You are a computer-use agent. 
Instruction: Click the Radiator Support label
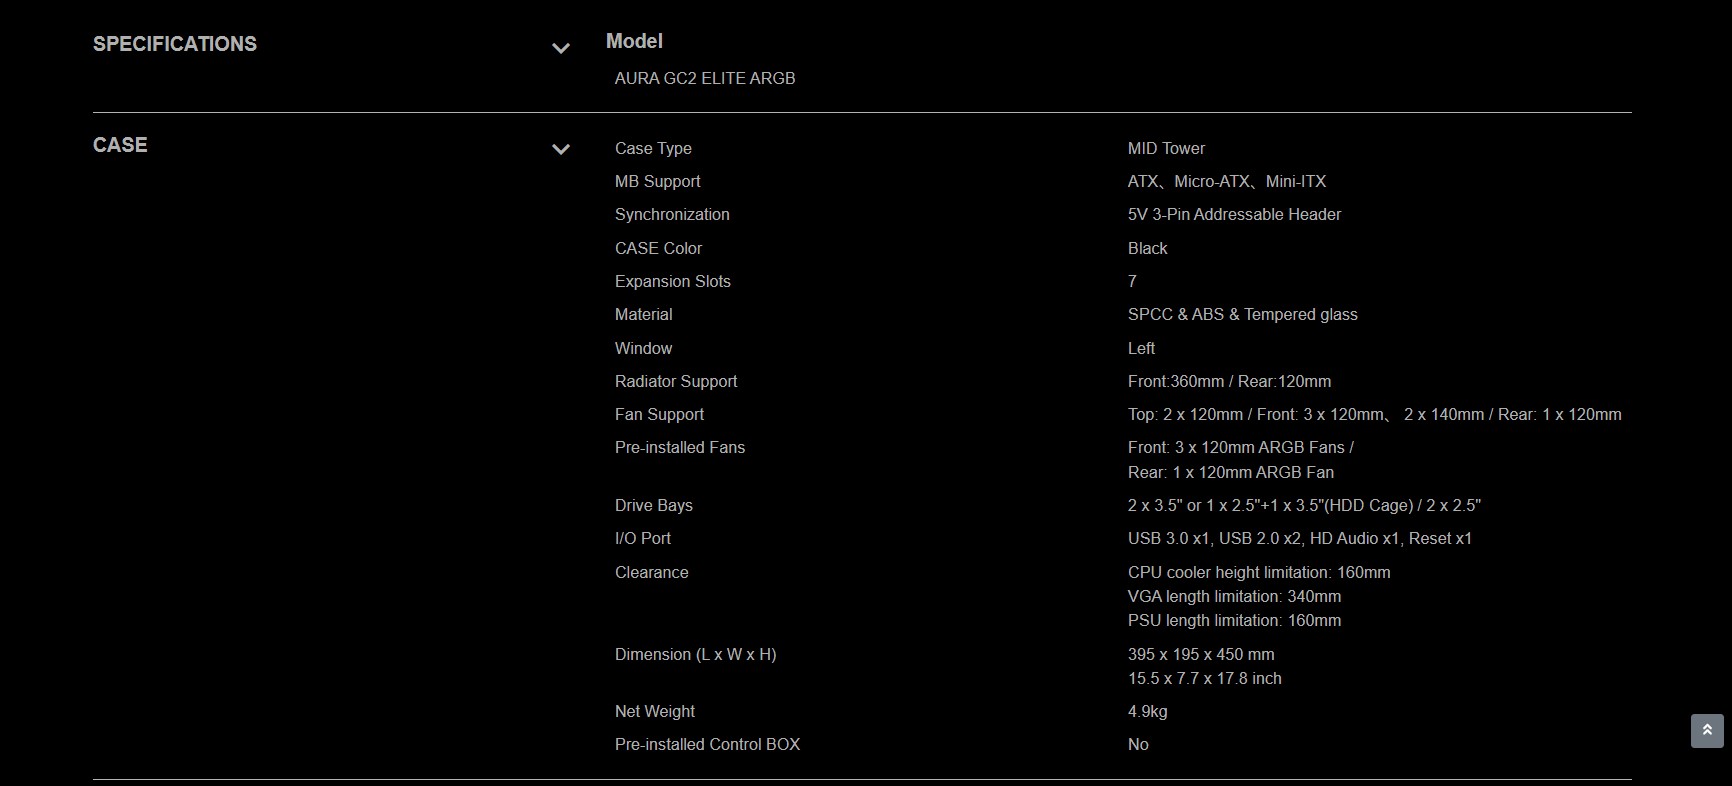[676, 381]
